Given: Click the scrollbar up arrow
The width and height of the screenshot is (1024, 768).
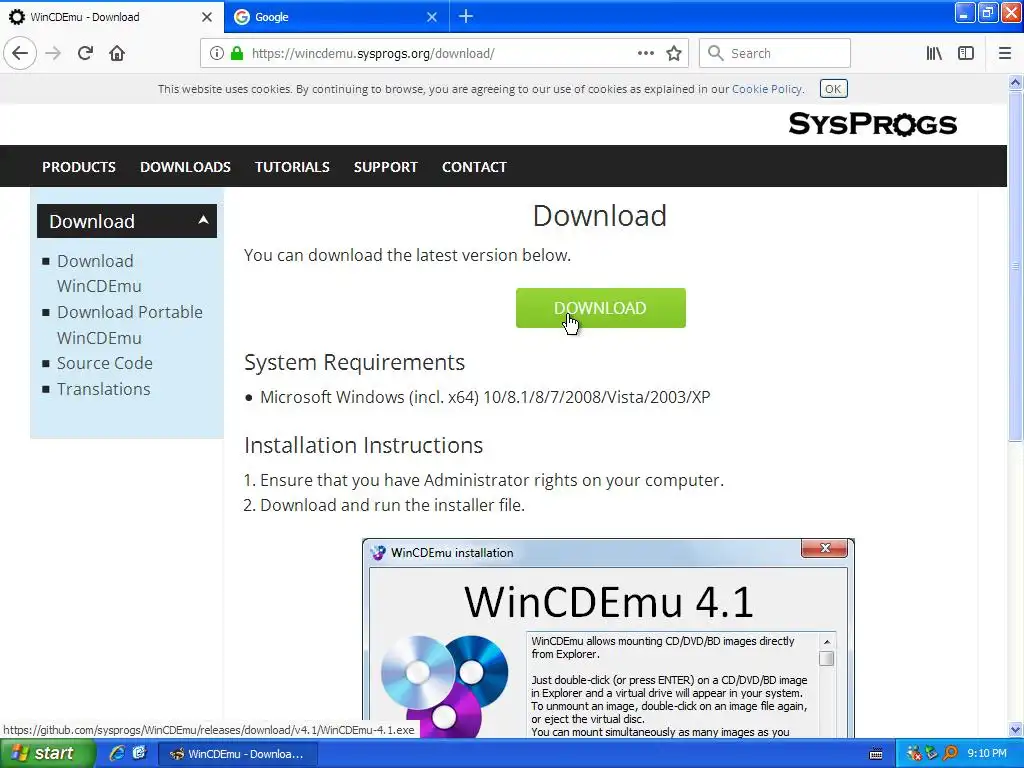Looking at the screenshot, I should click(1015, 82).
